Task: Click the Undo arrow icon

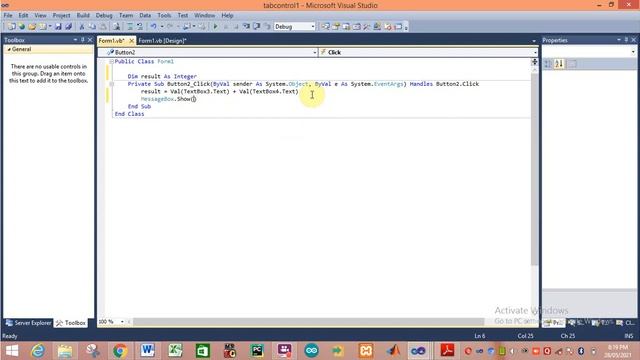Action: click(153, 27)
